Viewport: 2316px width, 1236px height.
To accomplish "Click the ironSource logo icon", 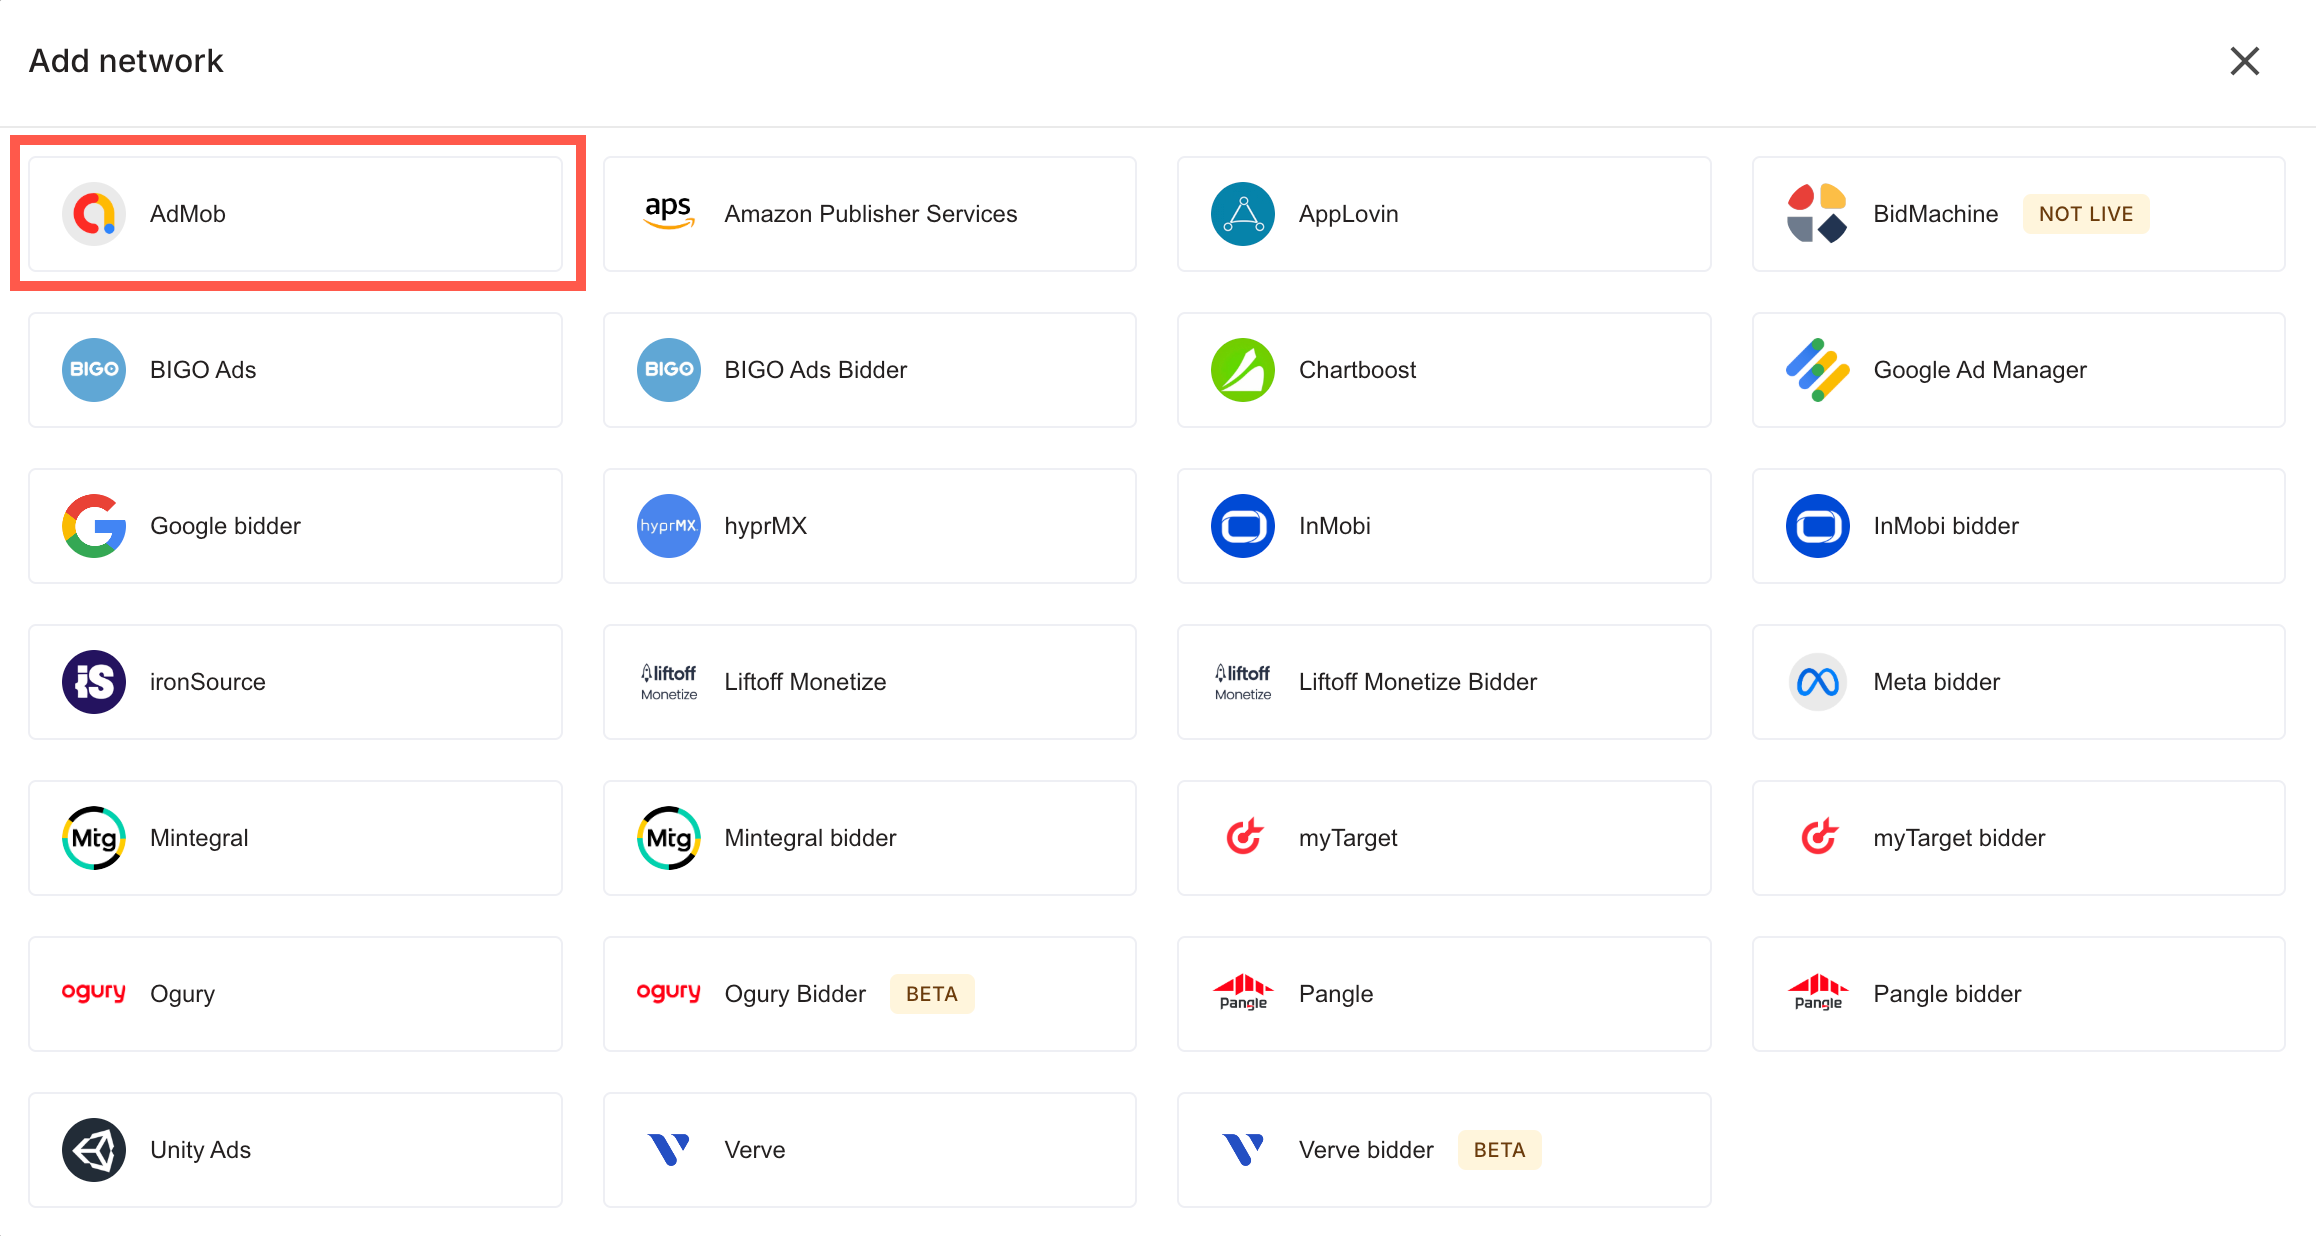I will point(94,682).
